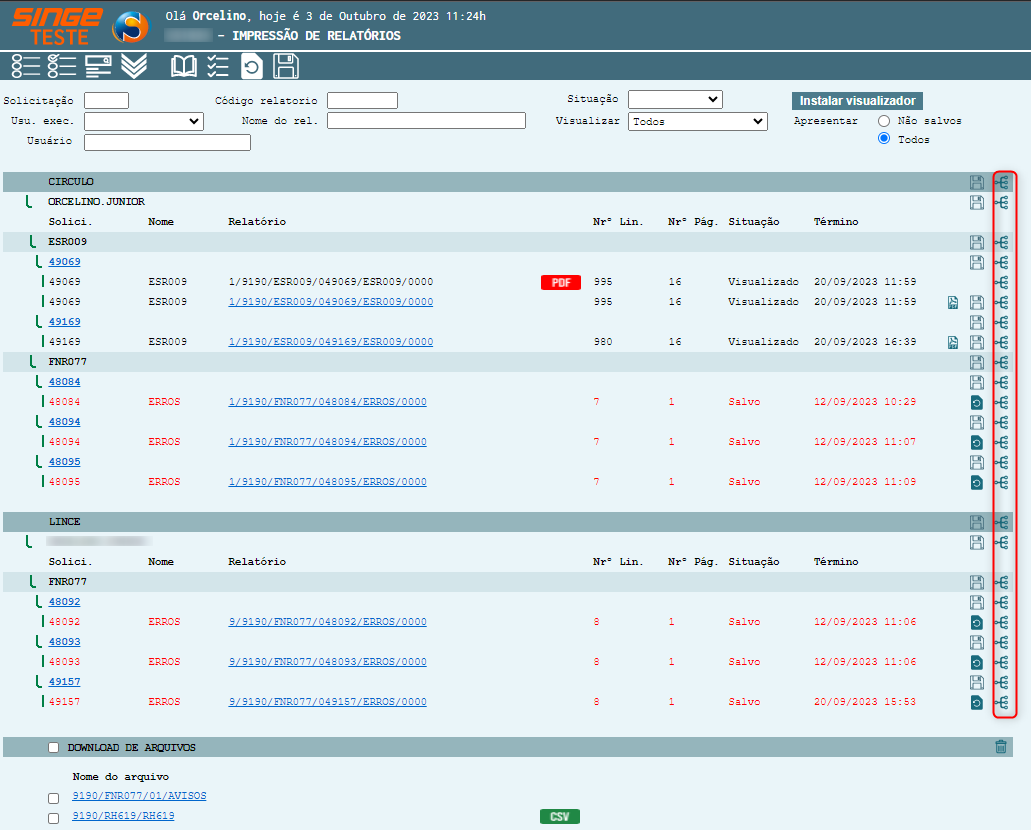
Task: Click the checkmark list toolbar icon
Action: pyautogui.click(x=218, y=66)
